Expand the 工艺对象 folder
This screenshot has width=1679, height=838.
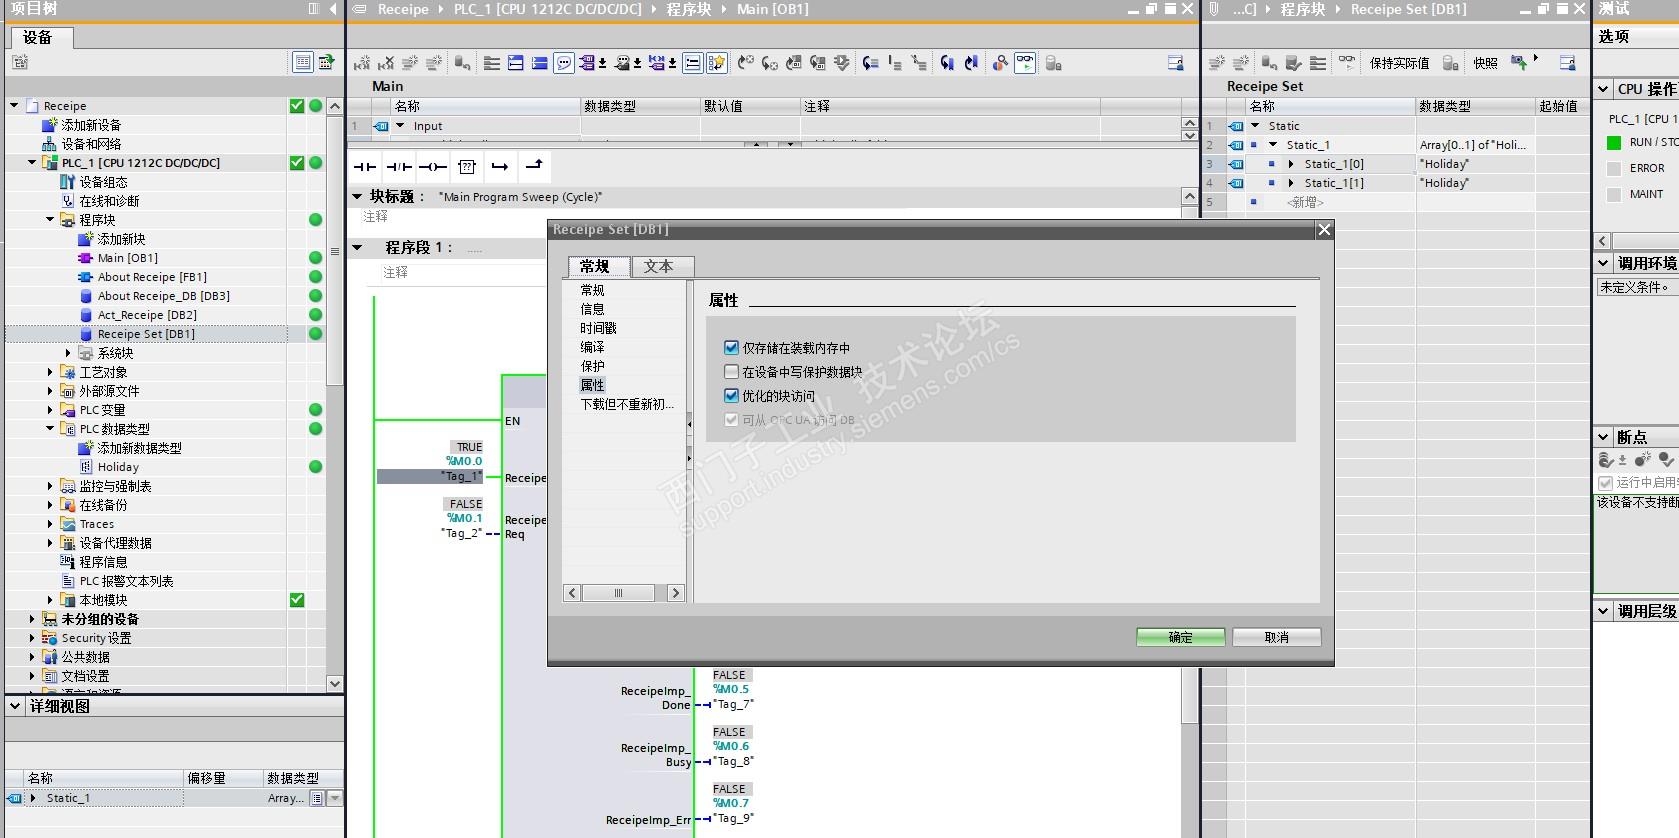click(50, 372)
